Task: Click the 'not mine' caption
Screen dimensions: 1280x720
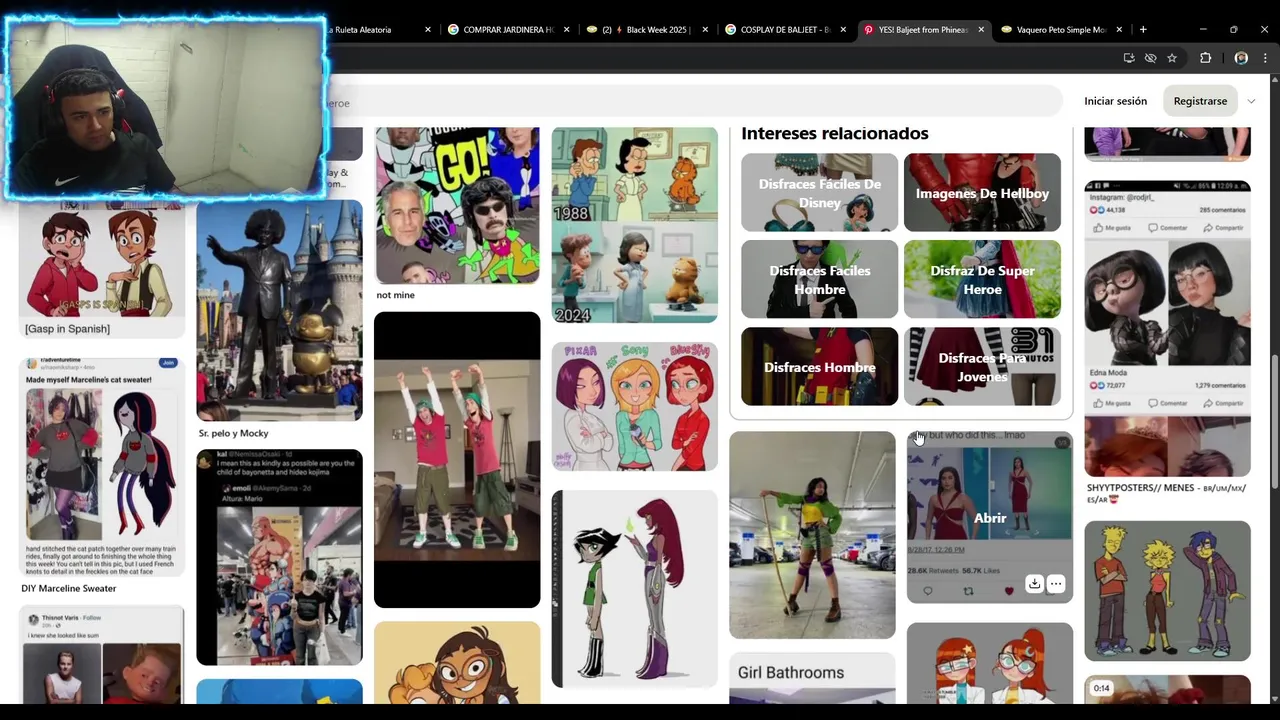Action: 395,295
